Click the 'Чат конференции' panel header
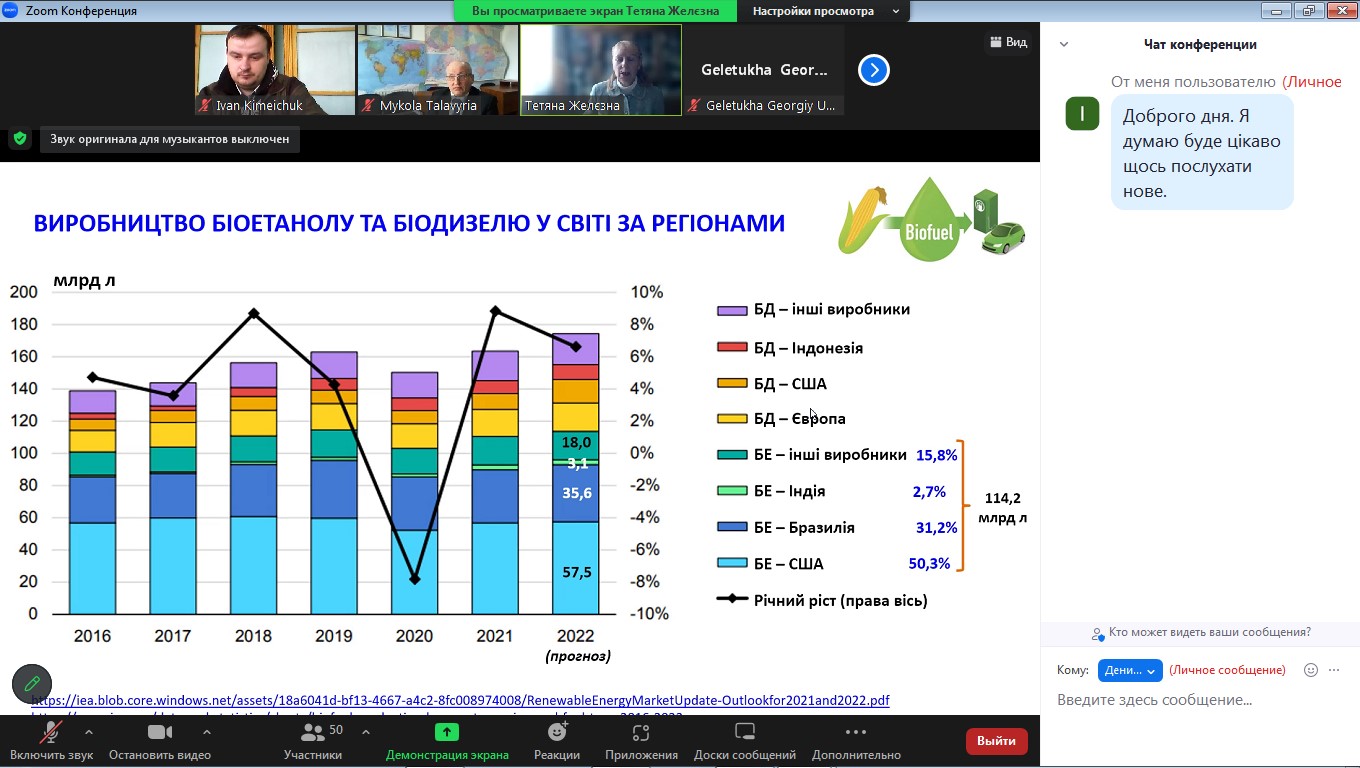Viewport: 1360px width, 768px height. 1200,44
